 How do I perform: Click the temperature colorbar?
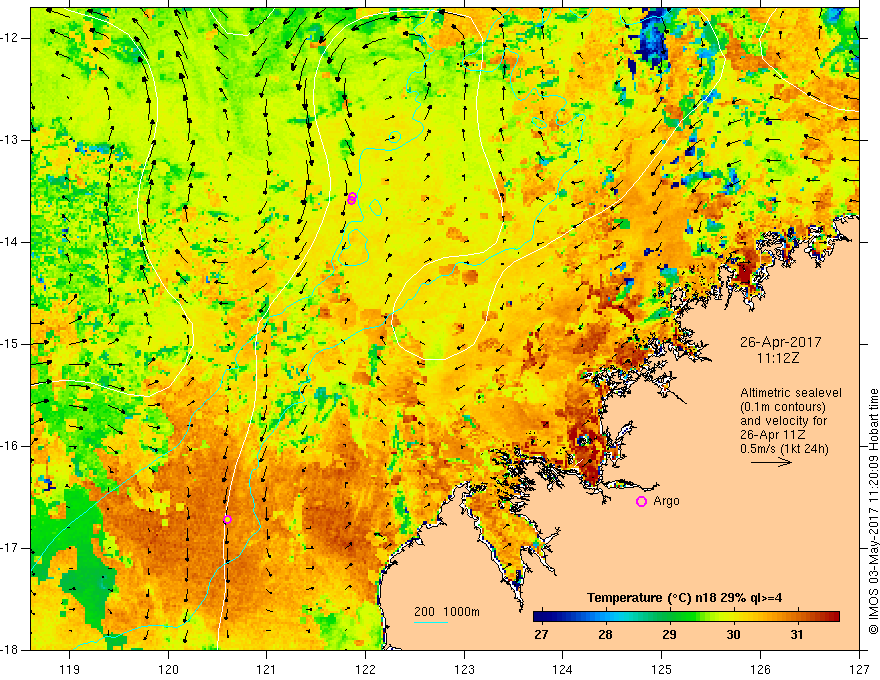686,617
